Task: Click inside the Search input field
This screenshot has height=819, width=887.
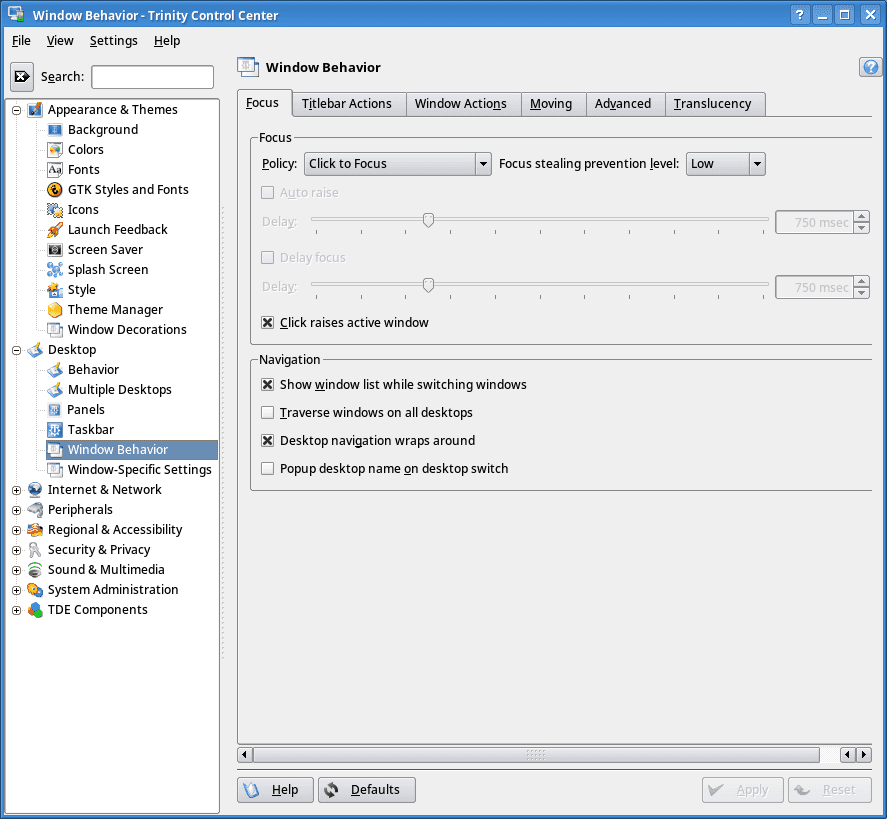Action: [152, 77]
